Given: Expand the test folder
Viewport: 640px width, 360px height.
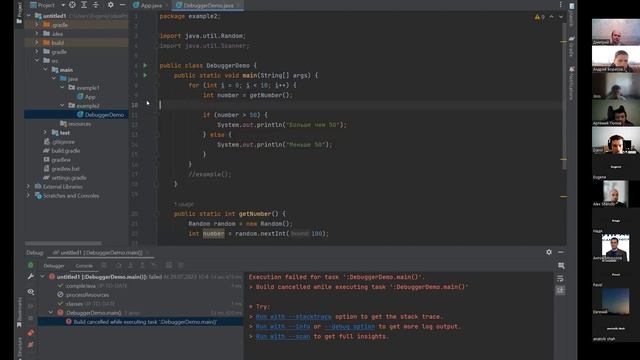Looking at the screenshot, I should 45,133.
